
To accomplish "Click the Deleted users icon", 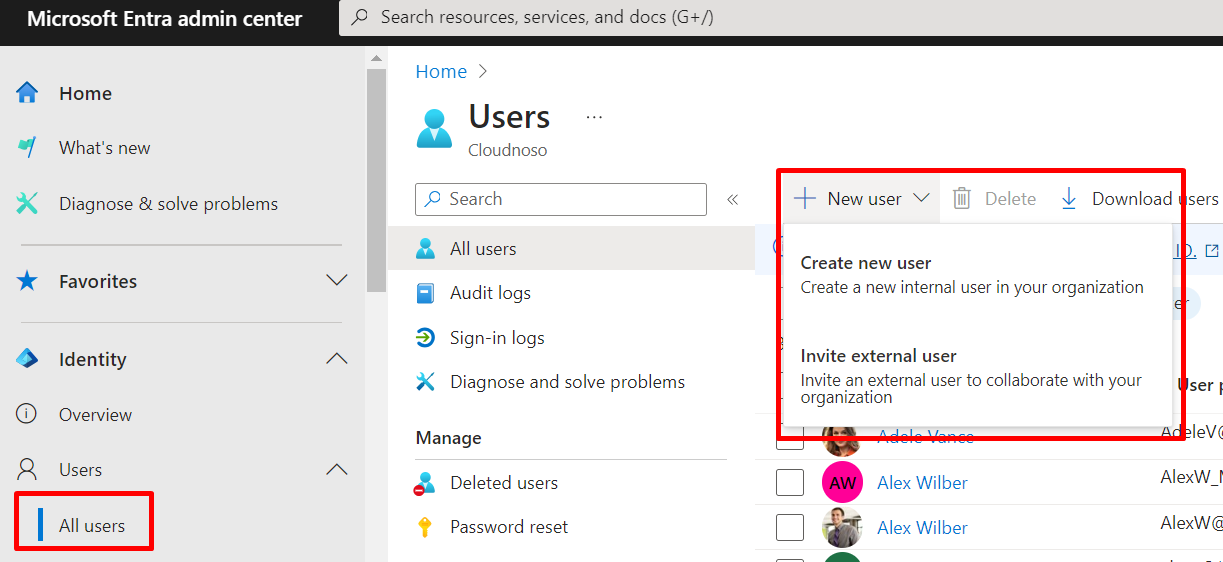I will point(426,483).
